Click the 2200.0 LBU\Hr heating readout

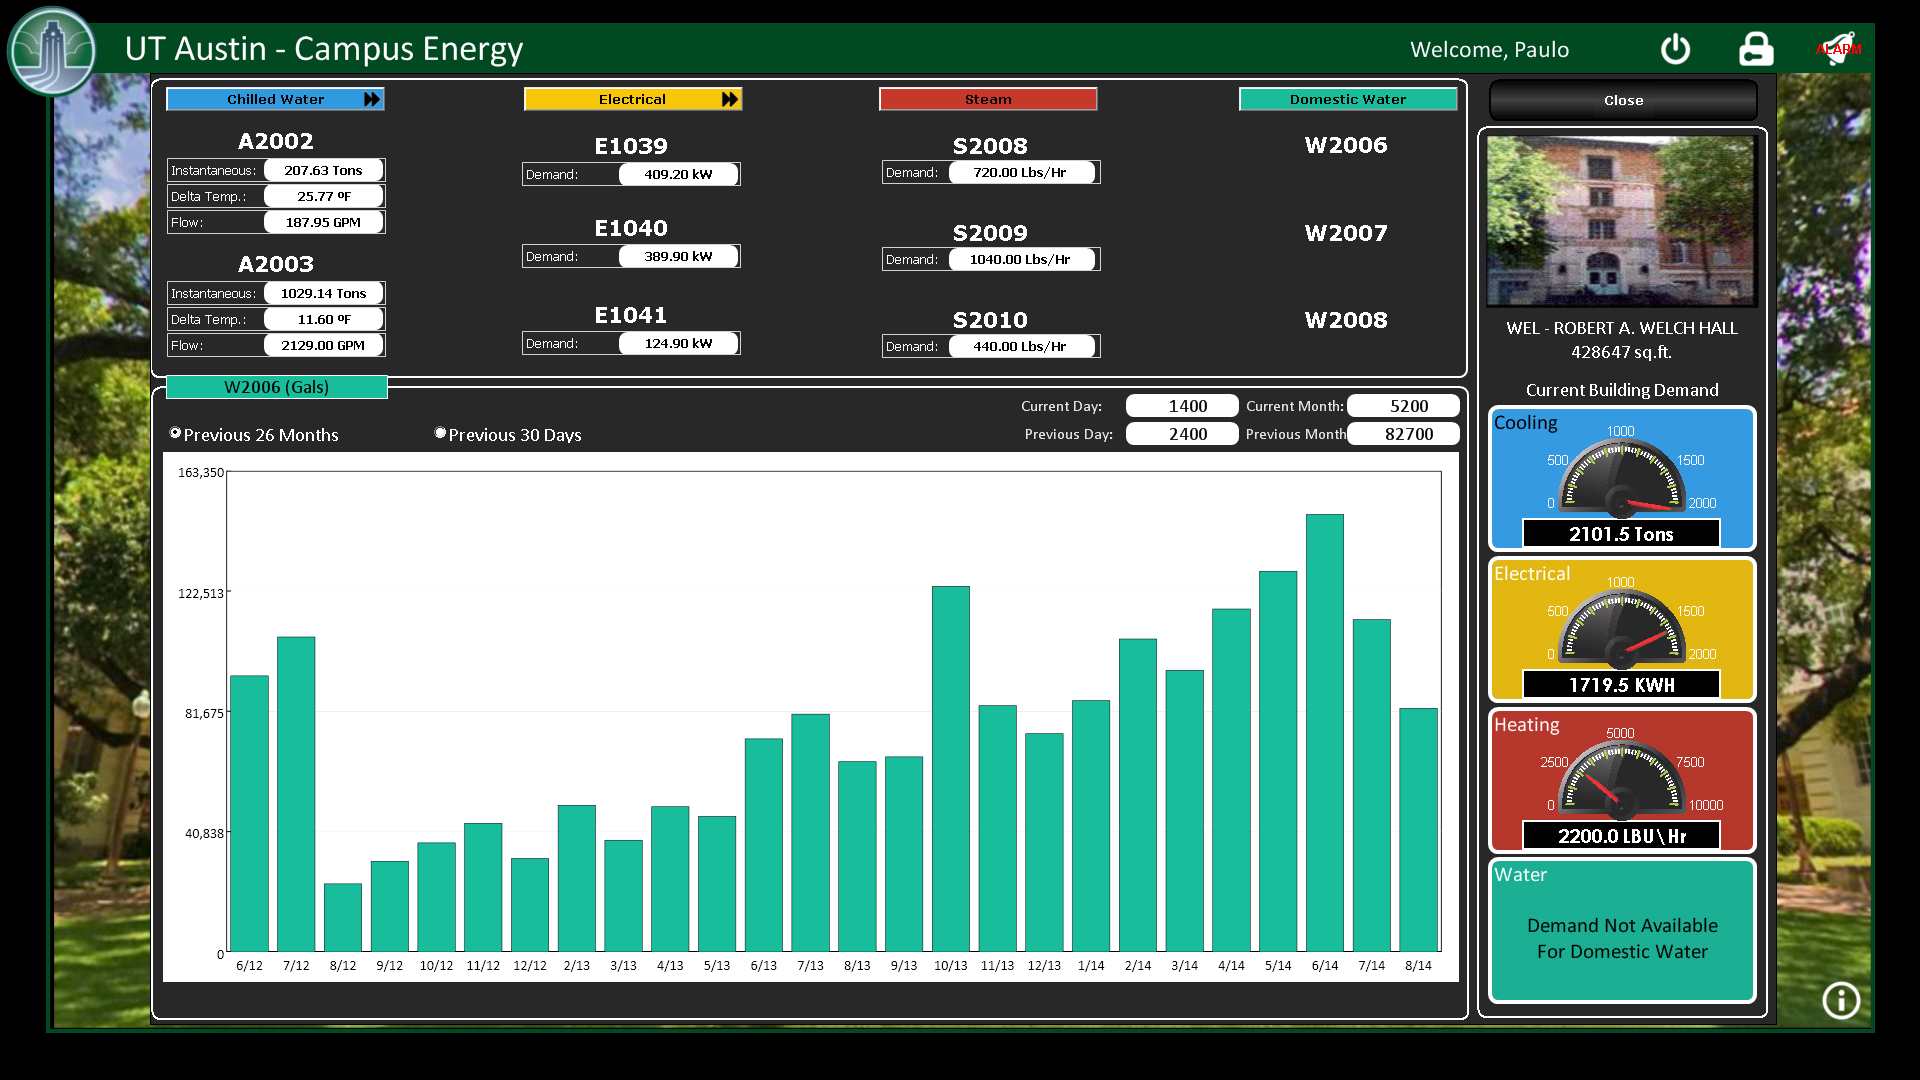tap(1621, 836)
